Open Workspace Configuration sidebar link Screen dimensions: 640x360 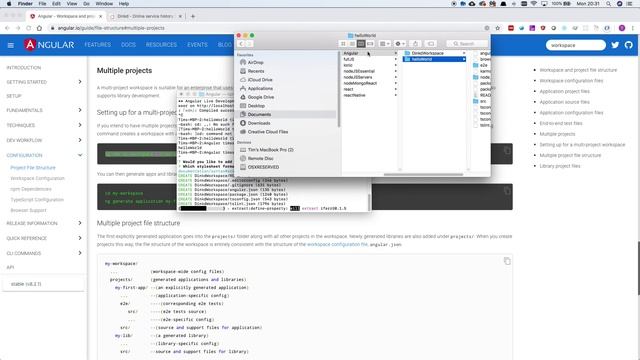pos(38,178)
